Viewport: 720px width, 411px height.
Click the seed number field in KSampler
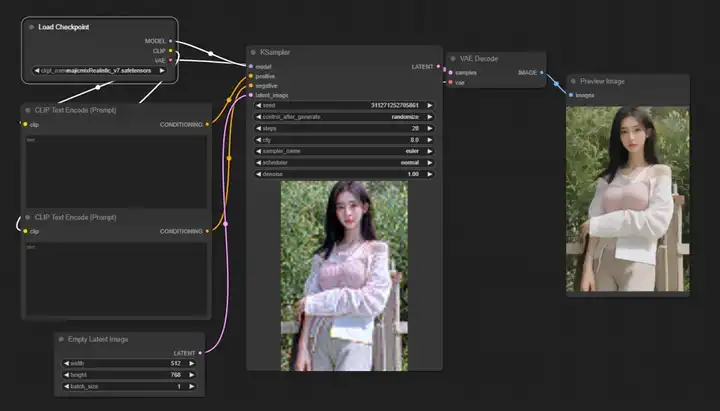coord(344,105)
